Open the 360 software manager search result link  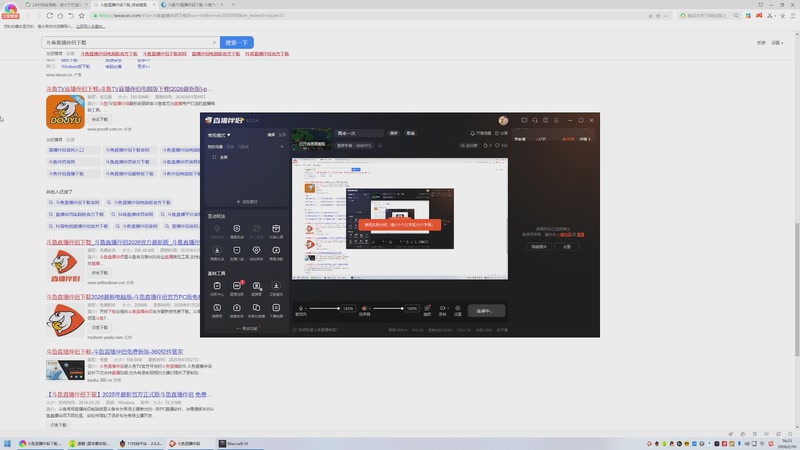pos(115,352)
